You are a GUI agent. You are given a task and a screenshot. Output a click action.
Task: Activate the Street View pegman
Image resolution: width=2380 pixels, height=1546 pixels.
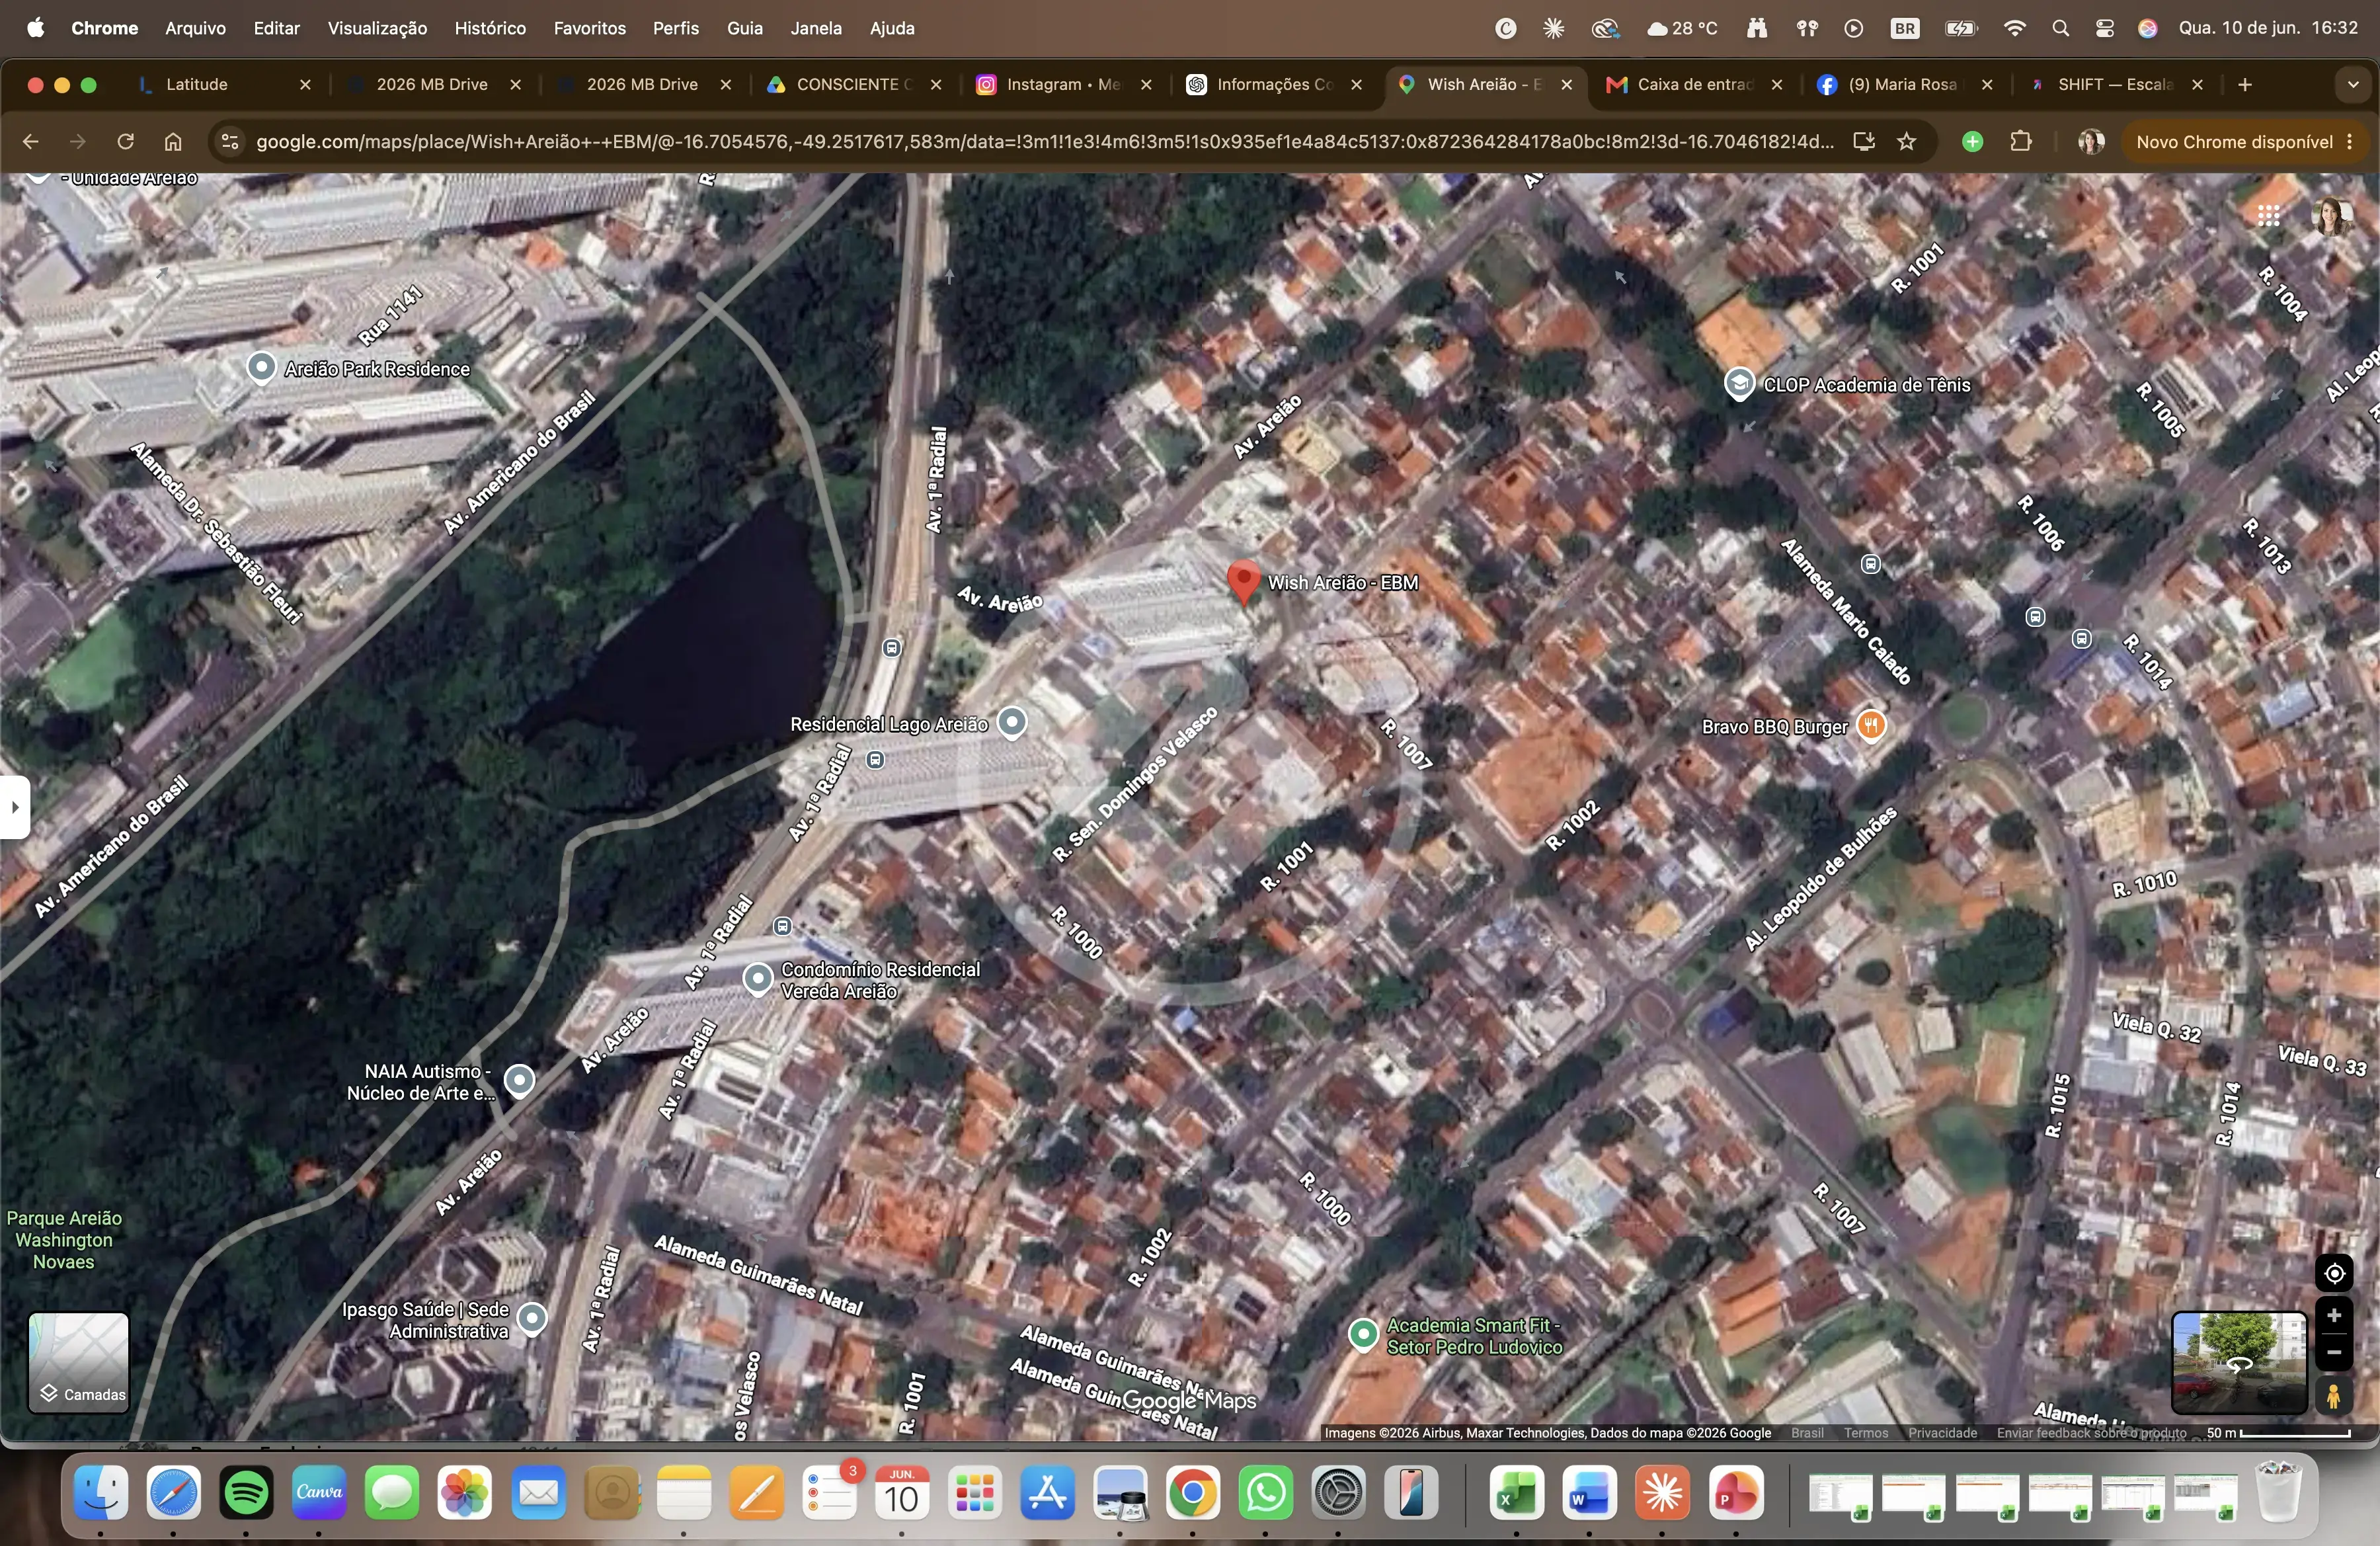[x=2334, y=1396]
